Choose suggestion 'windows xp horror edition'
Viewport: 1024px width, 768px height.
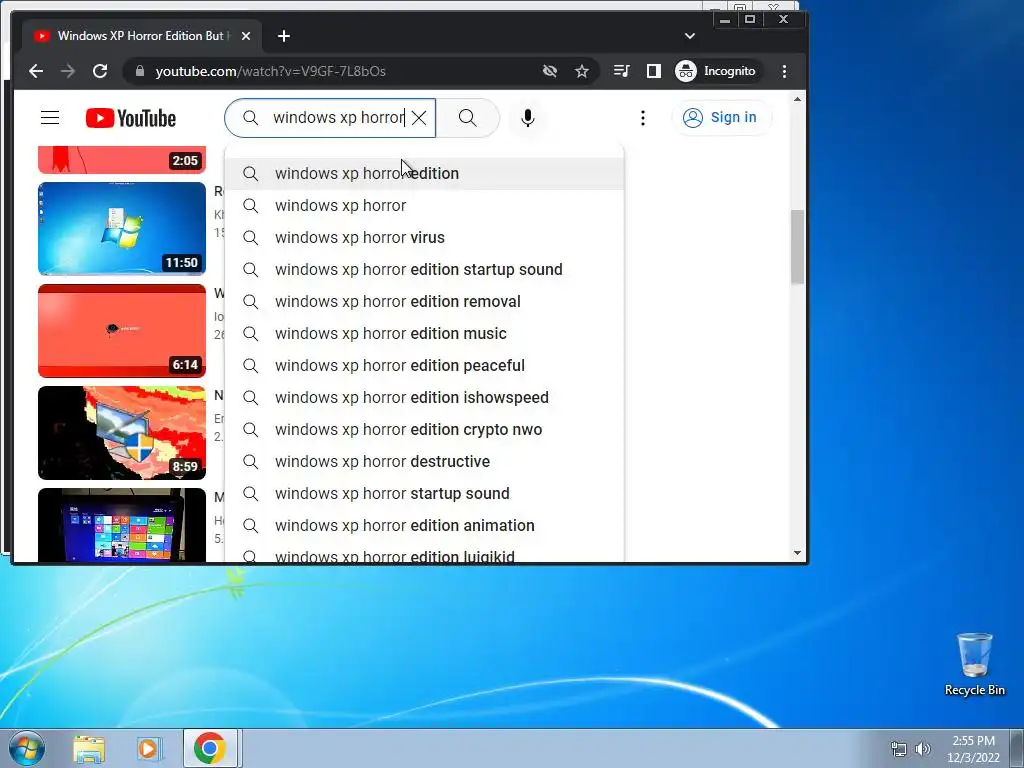424,174
